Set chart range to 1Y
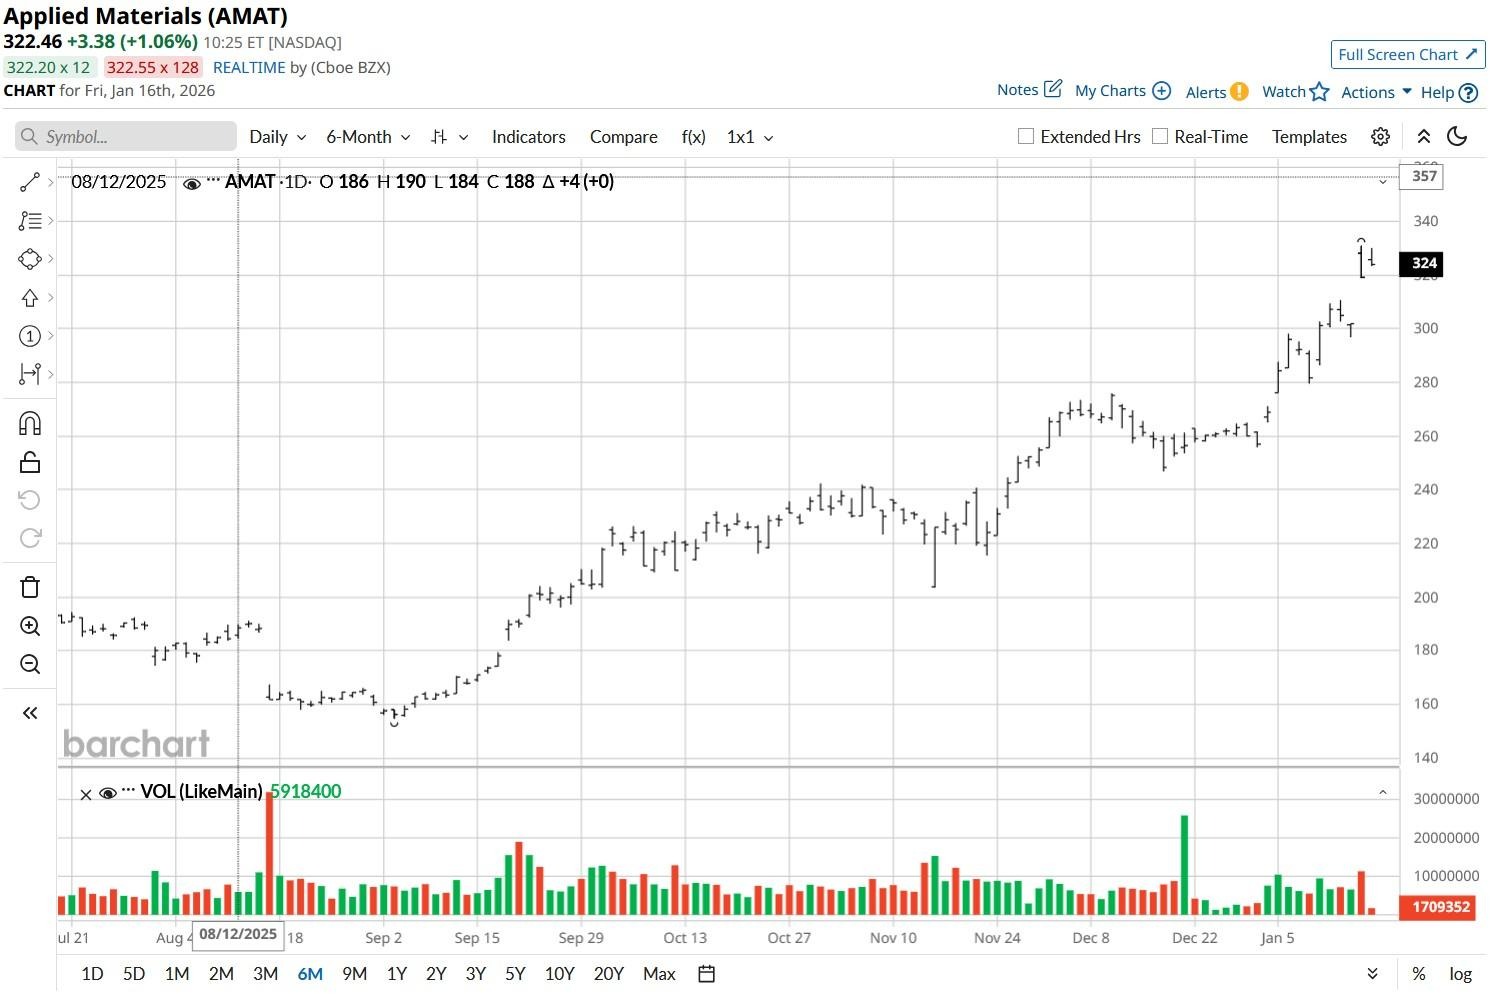Screen dimensions: 1492x994 pos(396,974)
